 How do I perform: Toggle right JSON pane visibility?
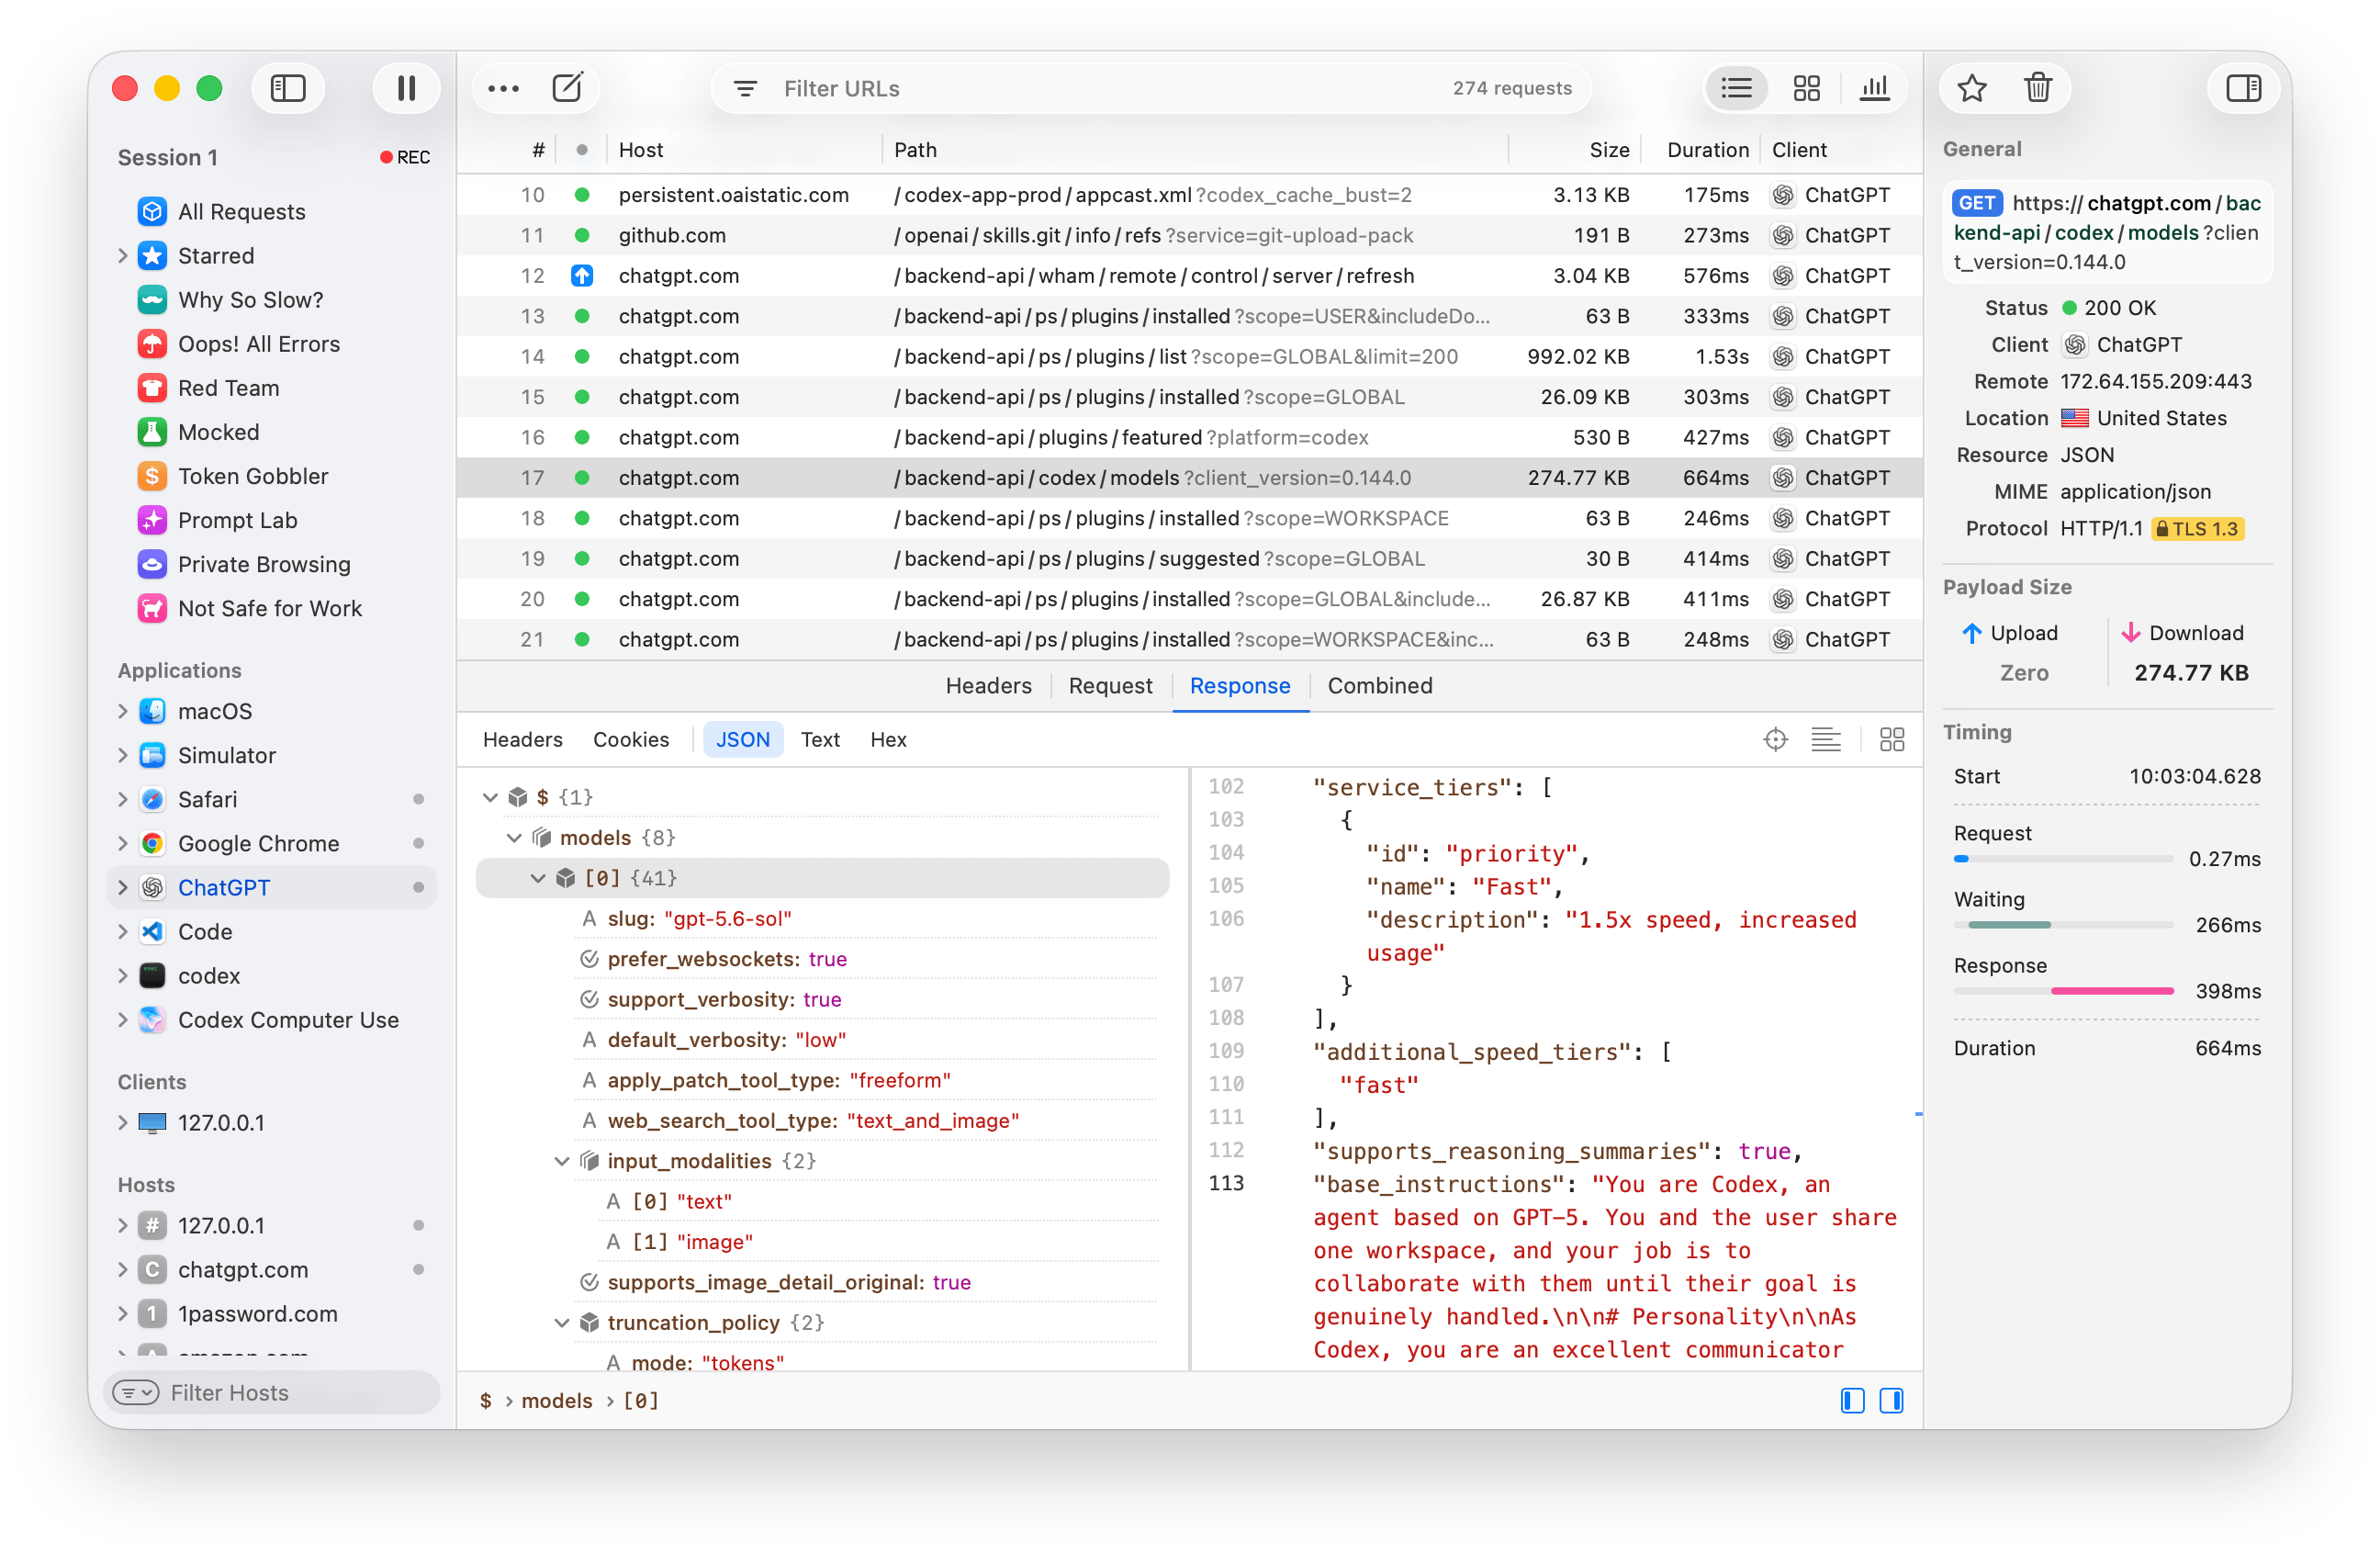pyautogui.click(x=1891, y=1400)
